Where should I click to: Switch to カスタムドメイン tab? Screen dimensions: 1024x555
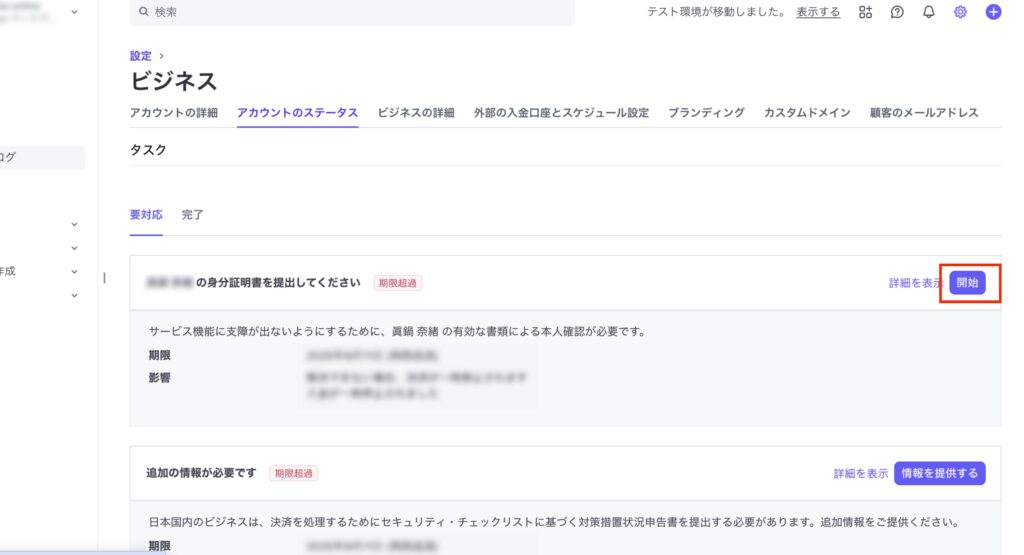pos(807,113)
